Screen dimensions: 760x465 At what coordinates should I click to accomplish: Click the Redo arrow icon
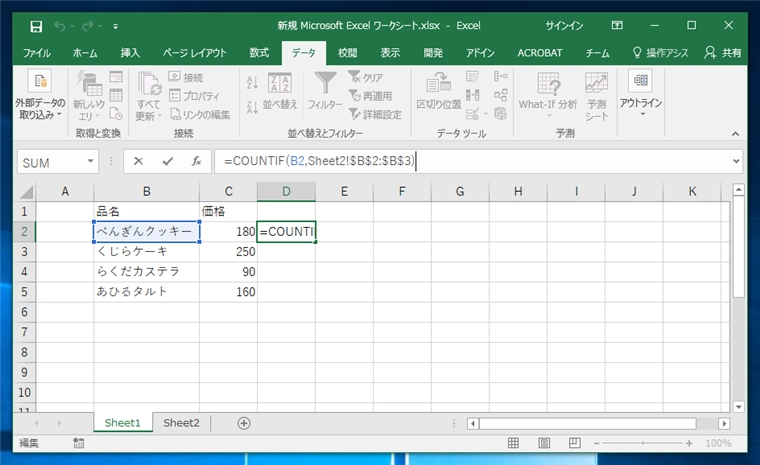coord(88,26)
